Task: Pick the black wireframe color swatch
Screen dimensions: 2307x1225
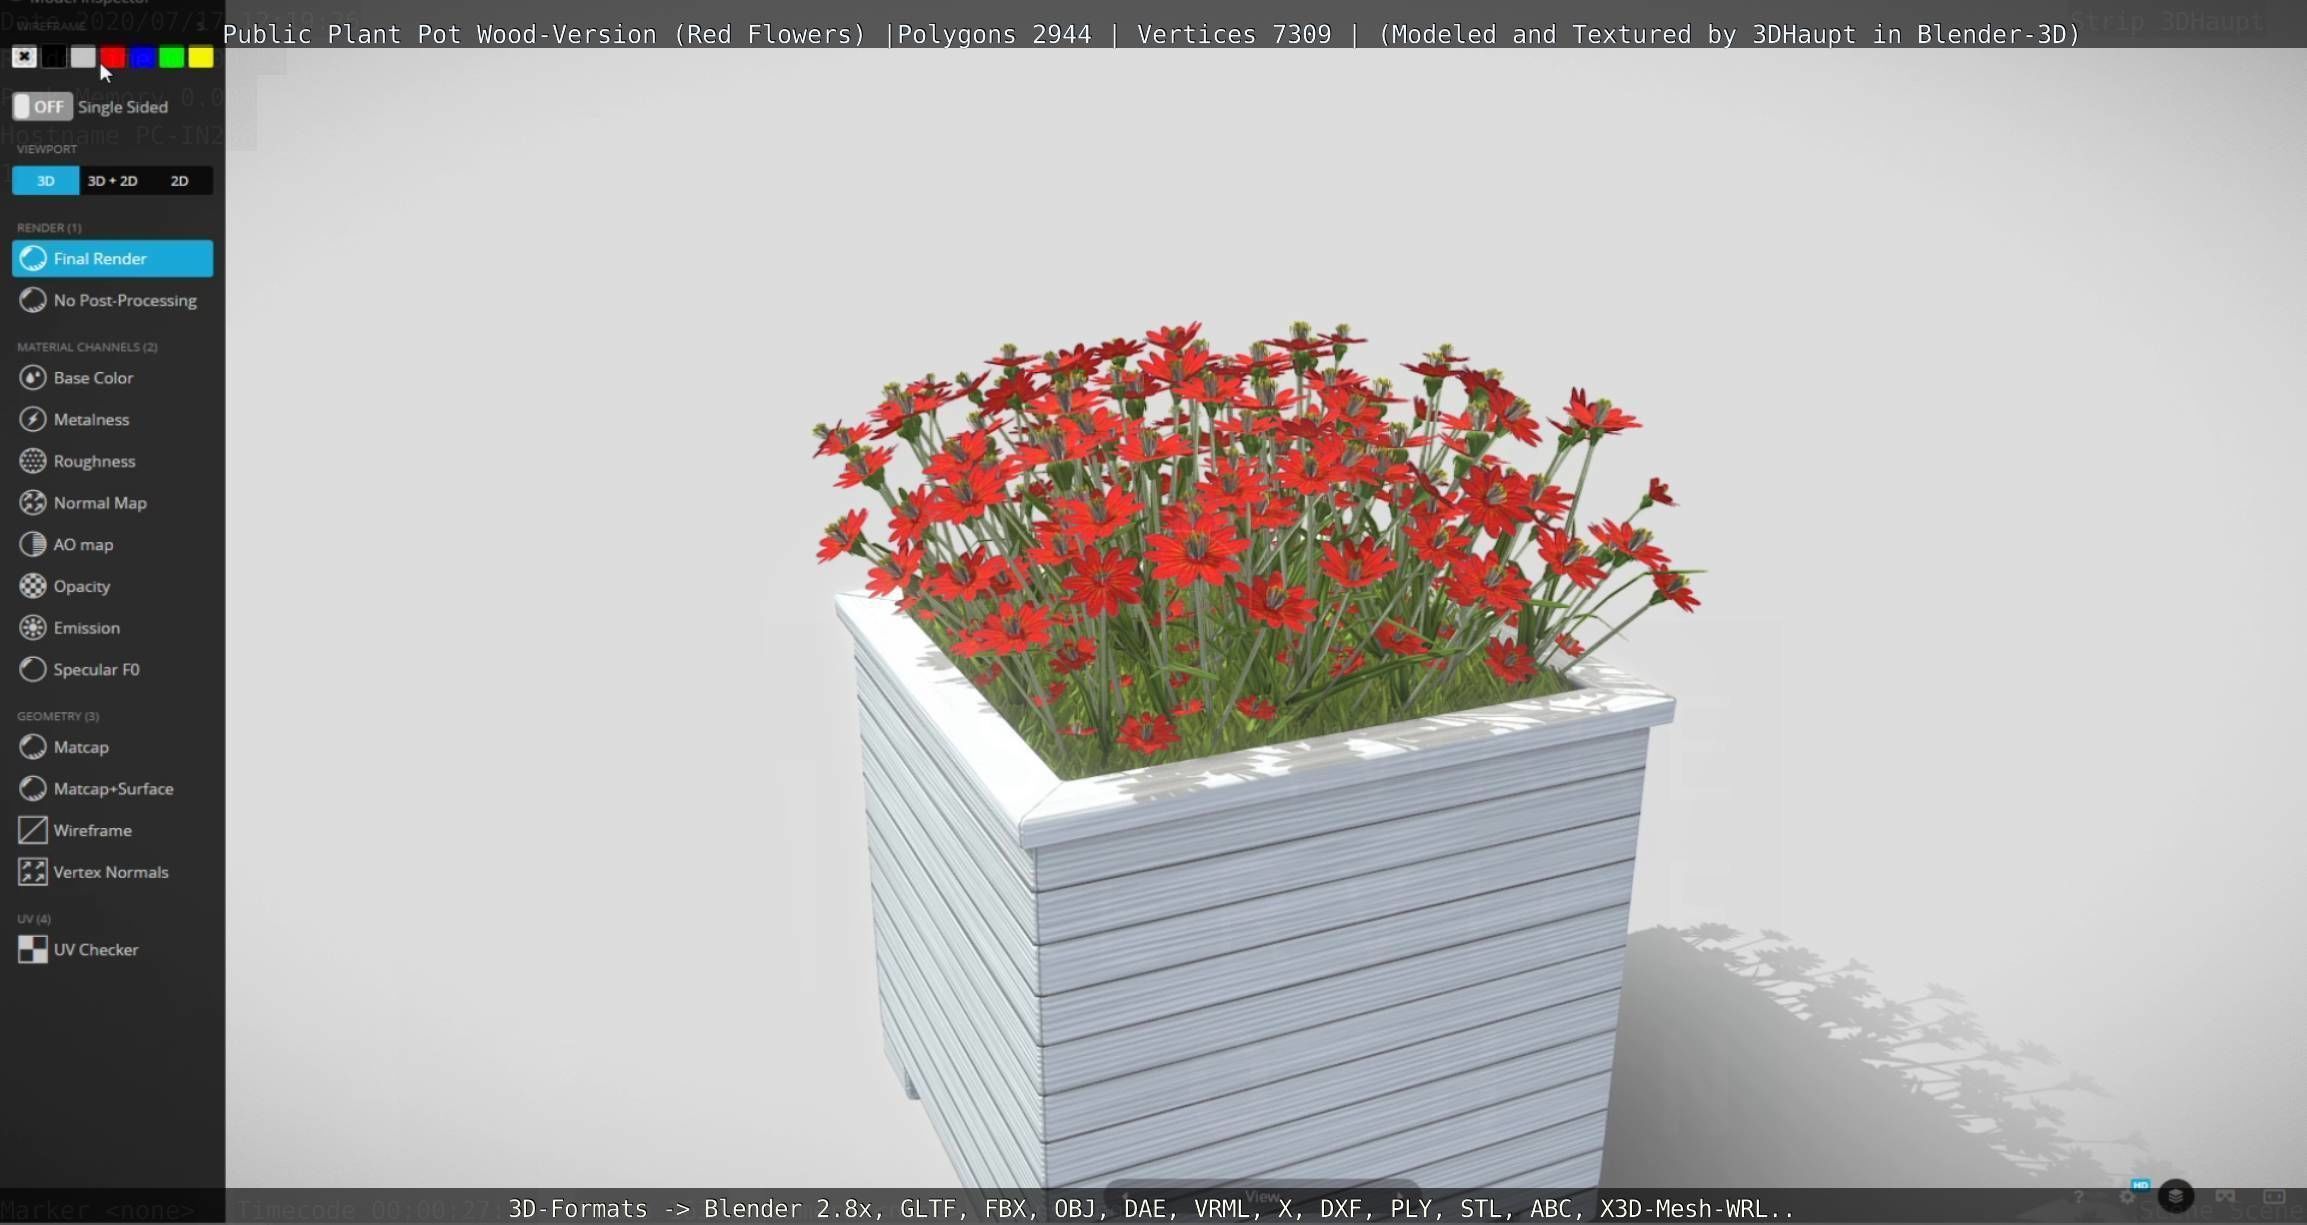Action: pyautogui.click(x=54, y=57)
